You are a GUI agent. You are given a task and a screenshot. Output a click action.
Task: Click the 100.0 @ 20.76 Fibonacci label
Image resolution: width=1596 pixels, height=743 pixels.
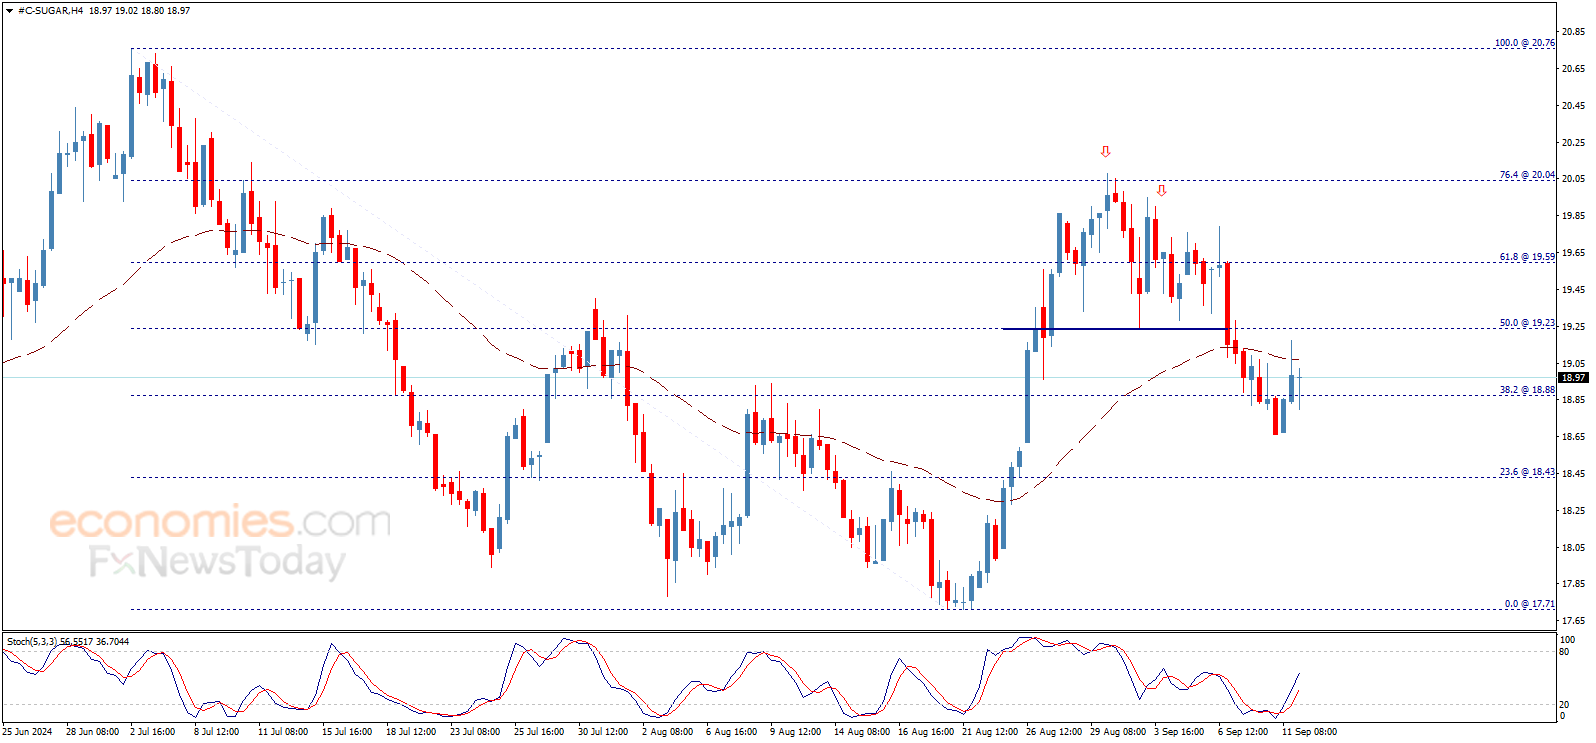[1524, 43]
